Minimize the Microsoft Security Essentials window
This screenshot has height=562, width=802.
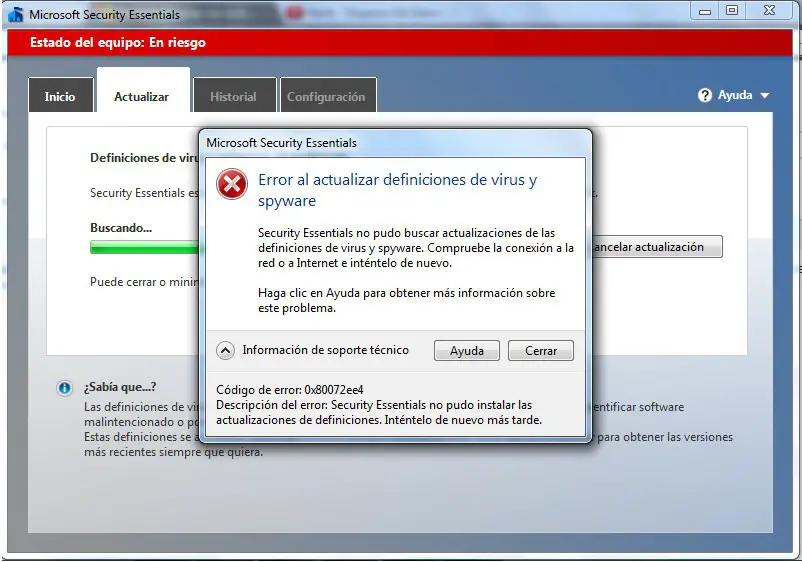[705, 11]
